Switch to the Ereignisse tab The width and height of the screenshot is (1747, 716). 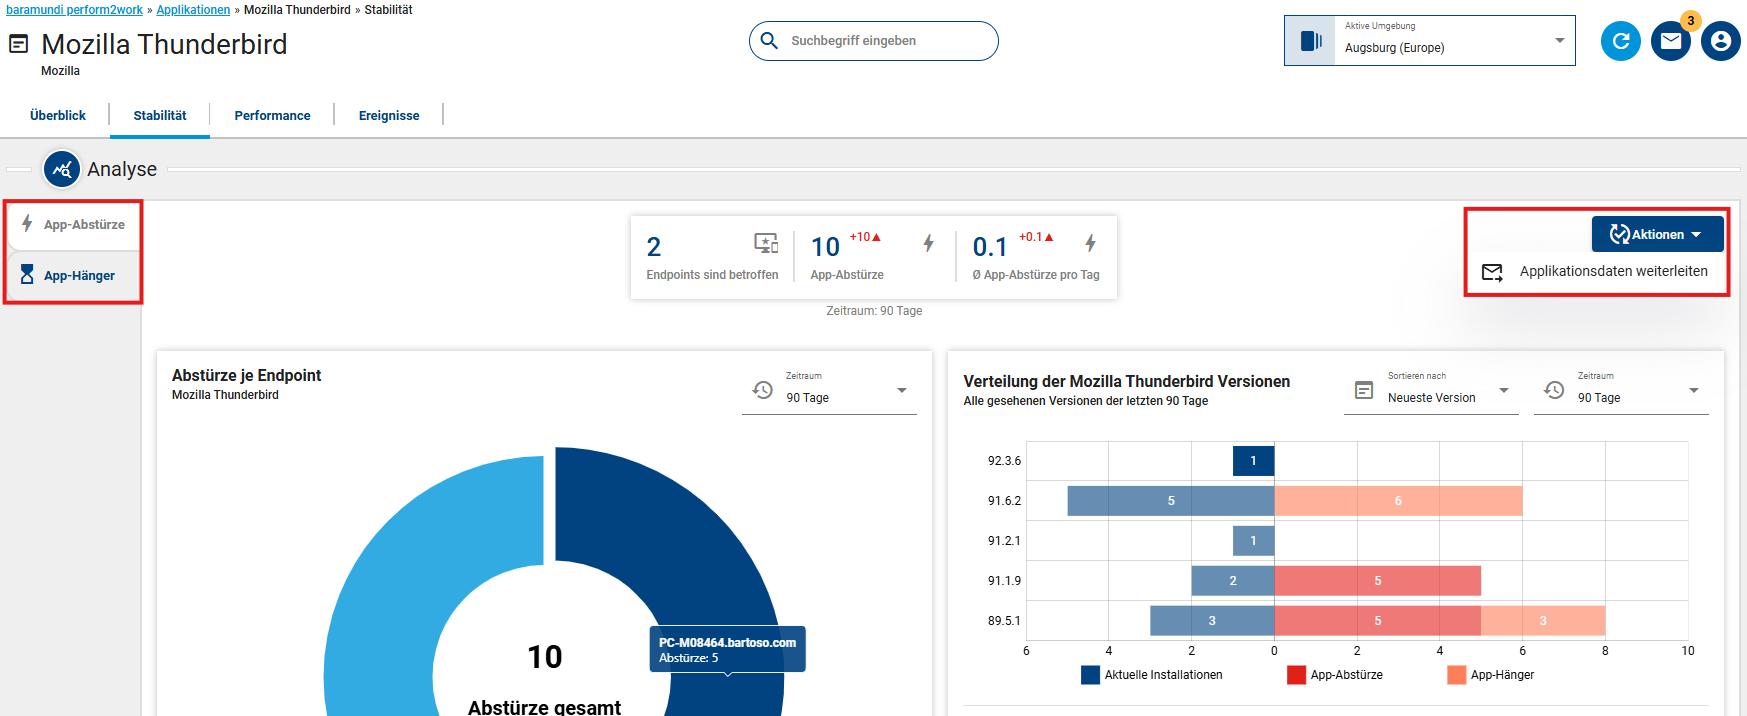[389, 116]
